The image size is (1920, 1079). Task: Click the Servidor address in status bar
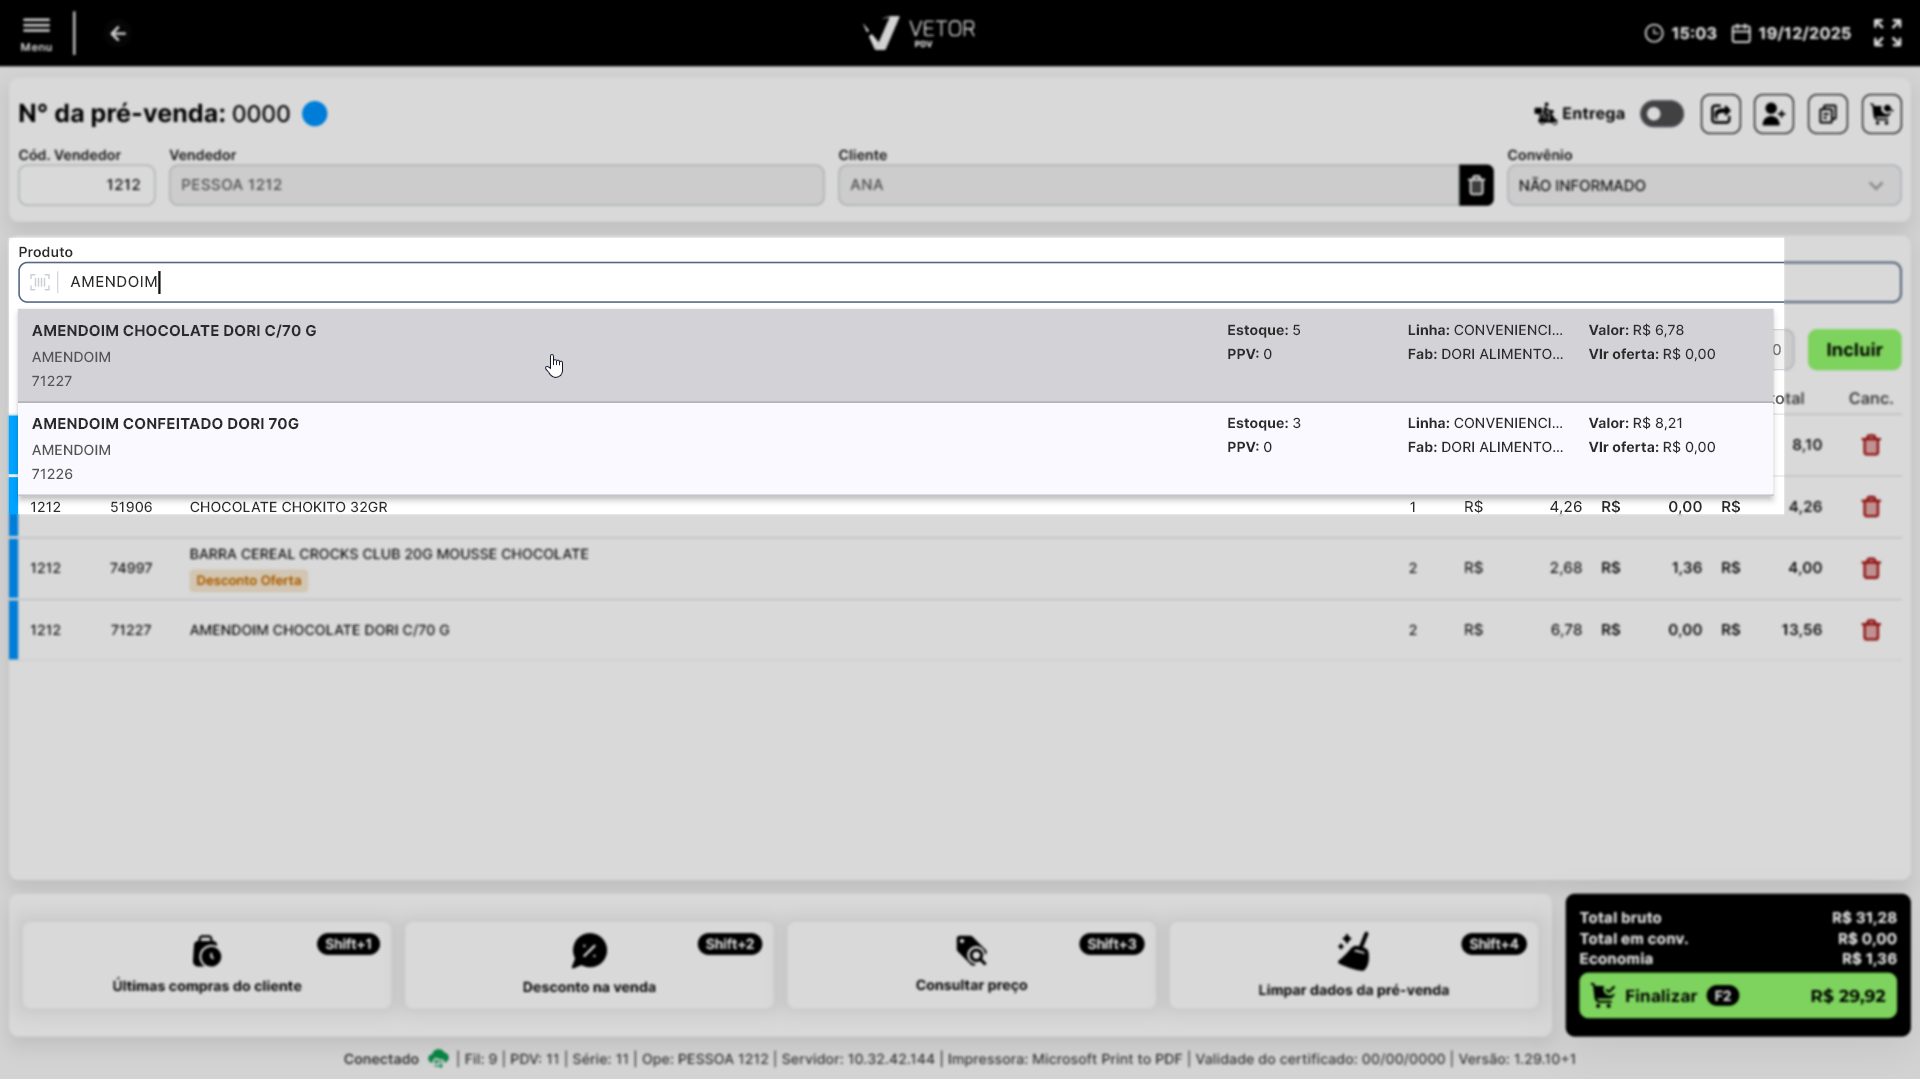click(x=858, y=1059)
